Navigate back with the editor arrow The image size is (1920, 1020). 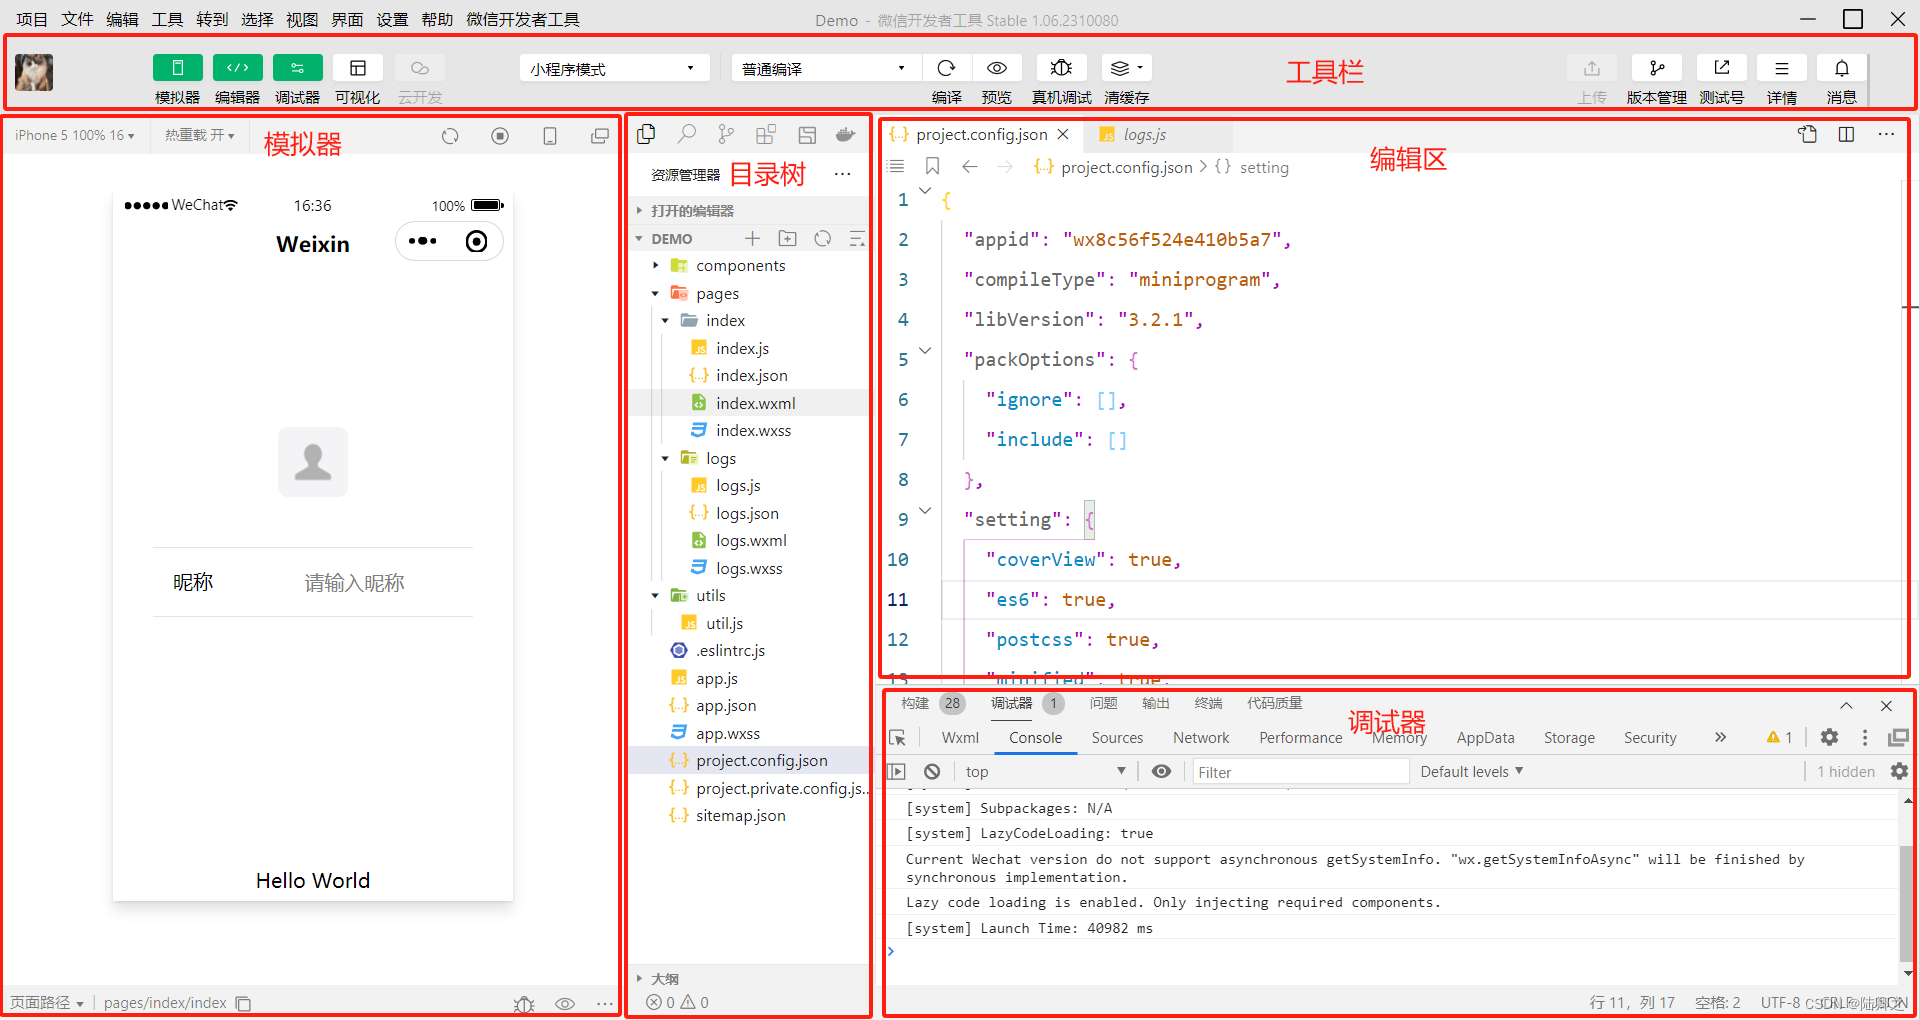coord(969,166)
